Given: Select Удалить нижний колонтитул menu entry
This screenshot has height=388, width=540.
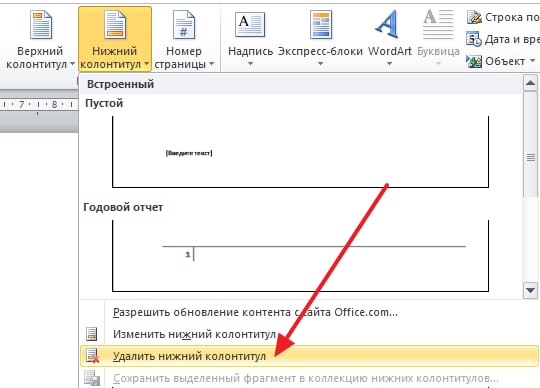Looking at the screenshot, I should tap(309, 356).
